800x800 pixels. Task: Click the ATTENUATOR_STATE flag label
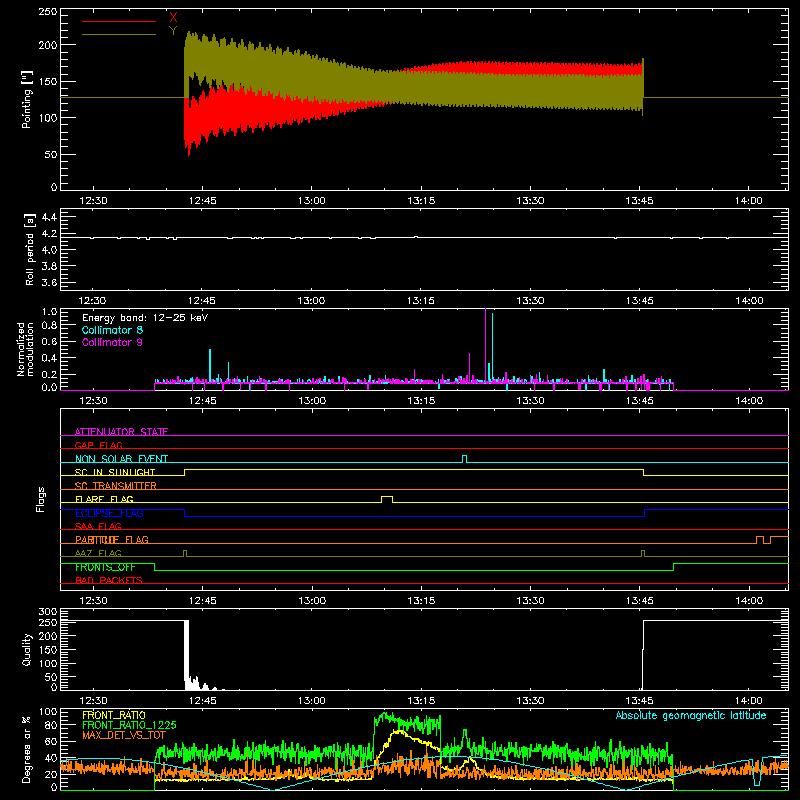click(x=121, y=432)
